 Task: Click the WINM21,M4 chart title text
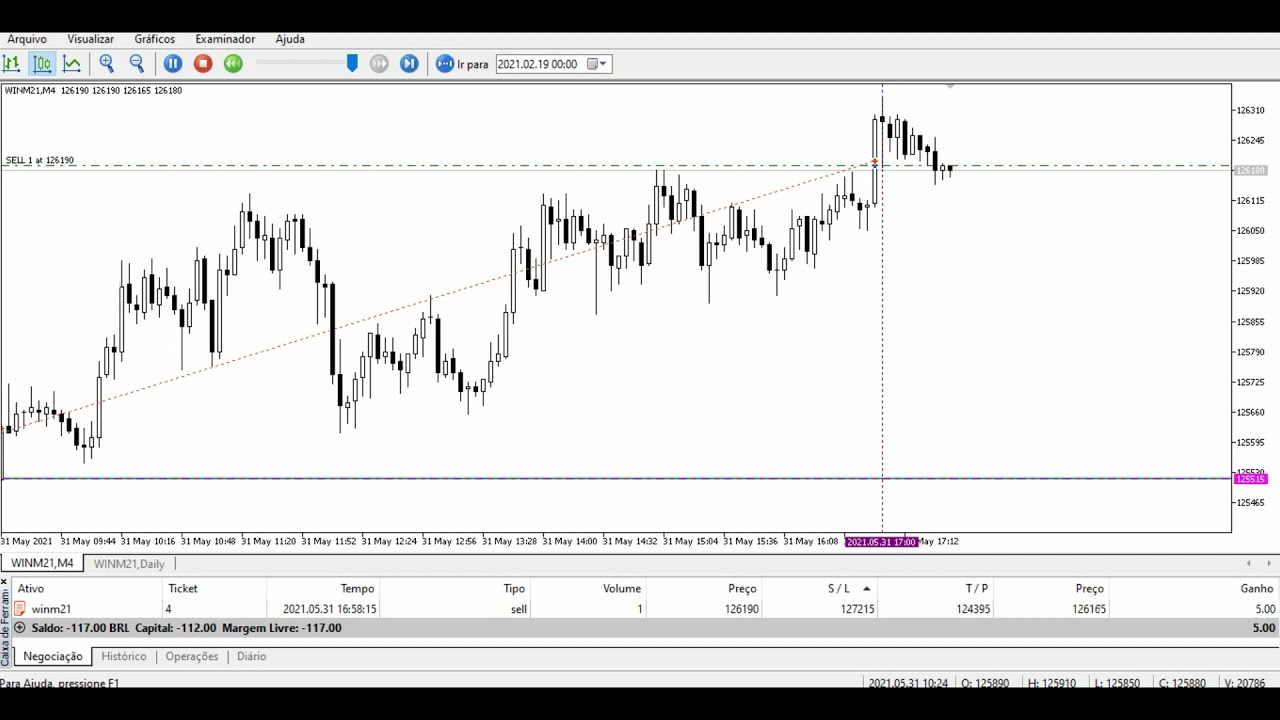click(30, 90)
